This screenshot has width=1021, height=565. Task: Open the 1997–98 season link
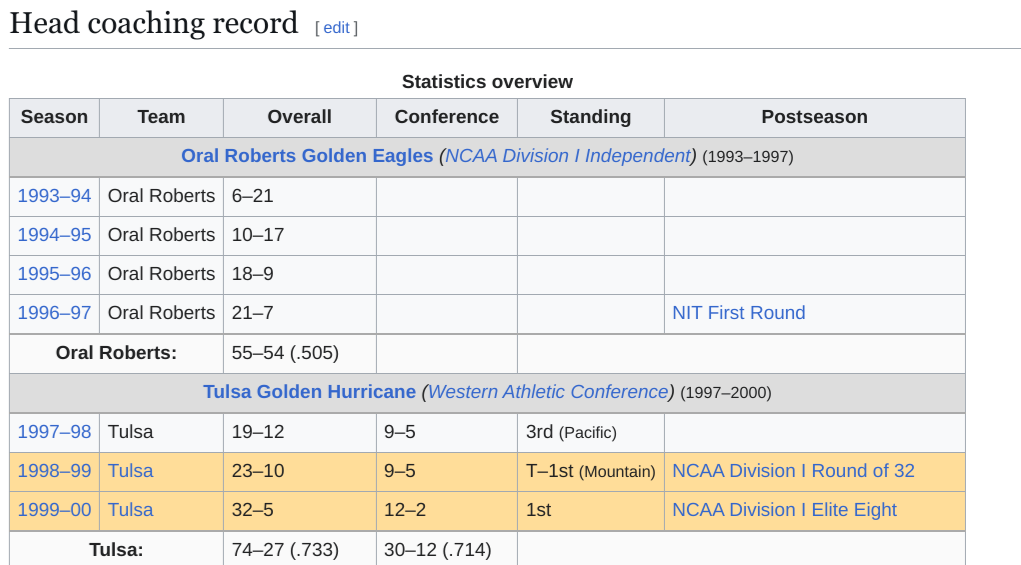click(54, 432)
